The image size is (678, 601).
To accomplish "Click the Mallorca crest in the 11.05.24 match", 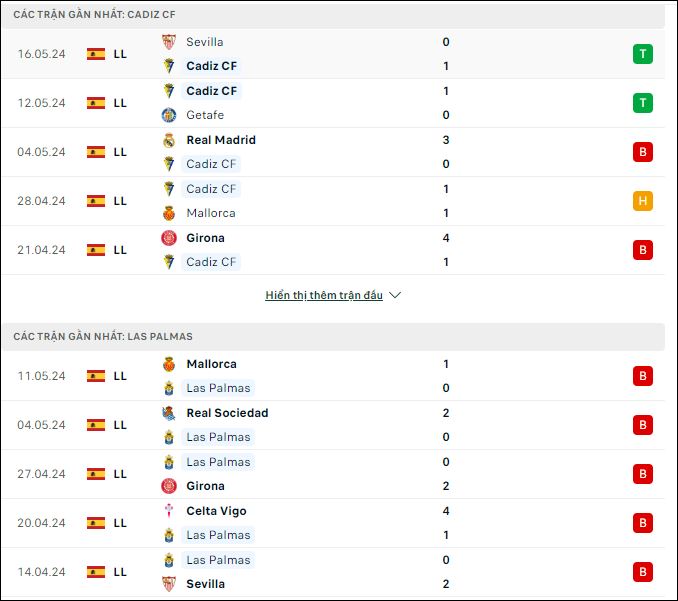I will pyautogui.click(x=169, y=364).
